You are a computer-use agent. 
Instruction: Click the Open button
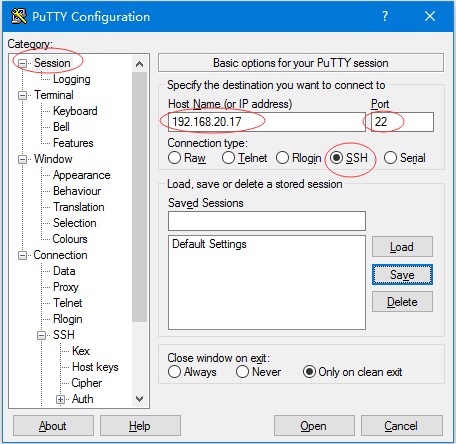click(x=314, y=426)
